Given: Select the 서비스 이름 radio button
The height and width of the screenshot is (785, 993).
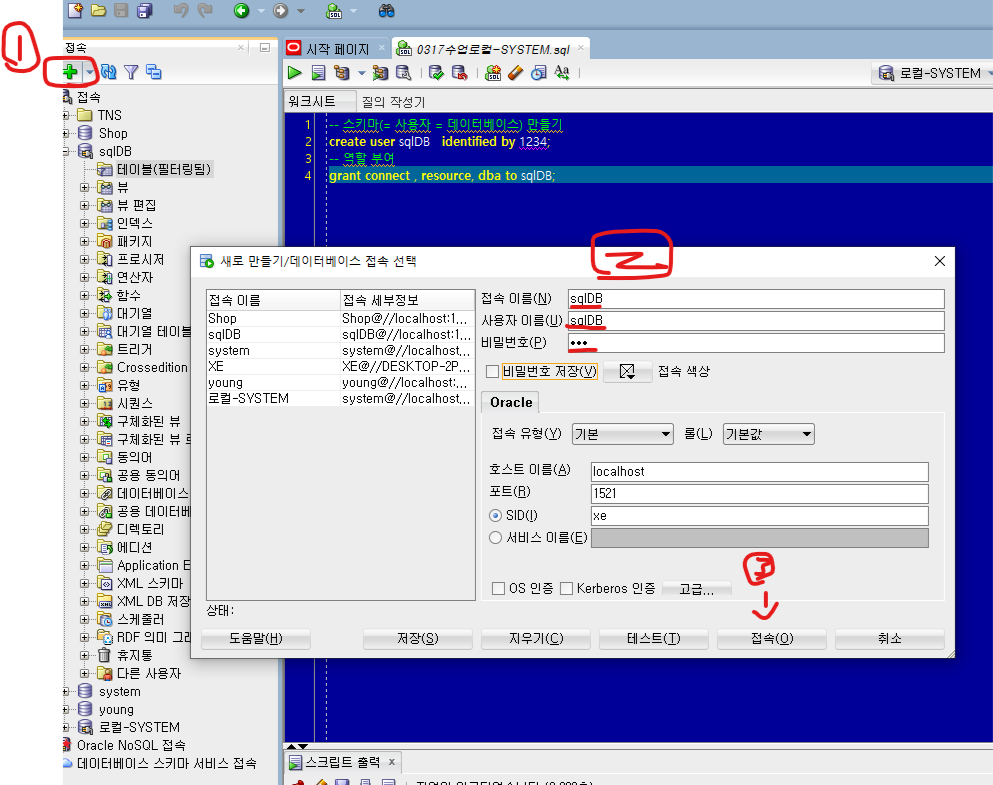Looking at the screenshot, I should pos(495,538).
